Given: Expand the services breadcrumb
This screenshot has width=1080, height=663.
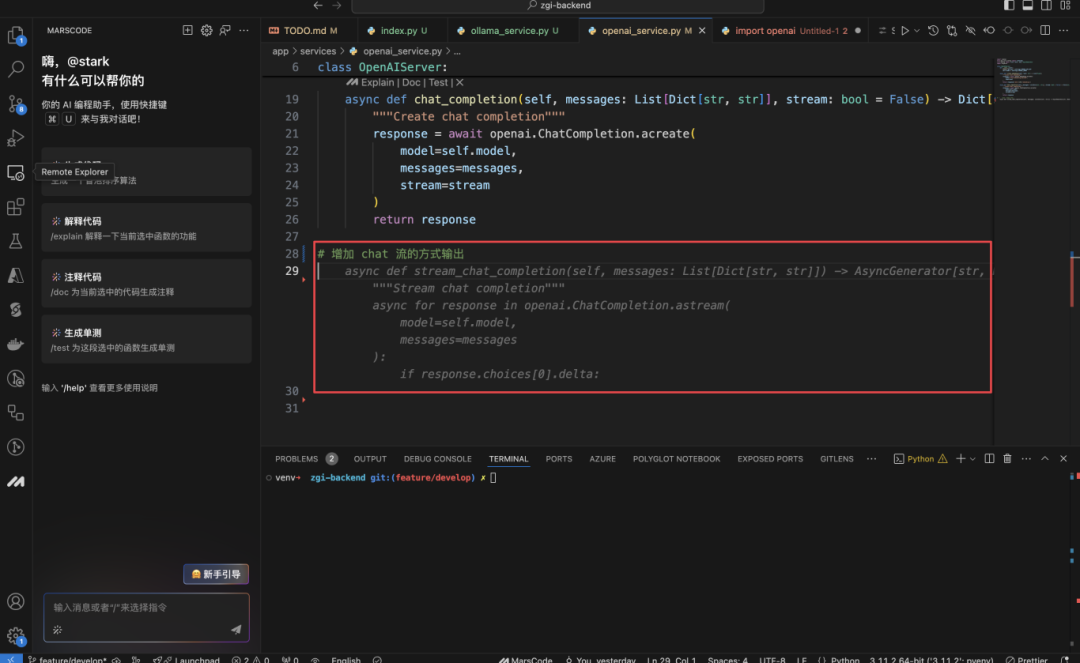Looking at the screenshot, I should (318, 51).
